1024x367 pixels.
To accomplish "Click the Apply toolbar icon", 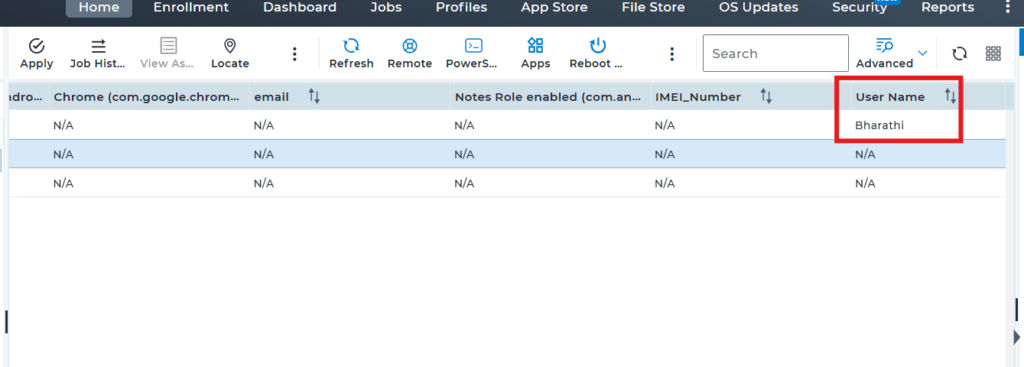I will coord(37,46).
